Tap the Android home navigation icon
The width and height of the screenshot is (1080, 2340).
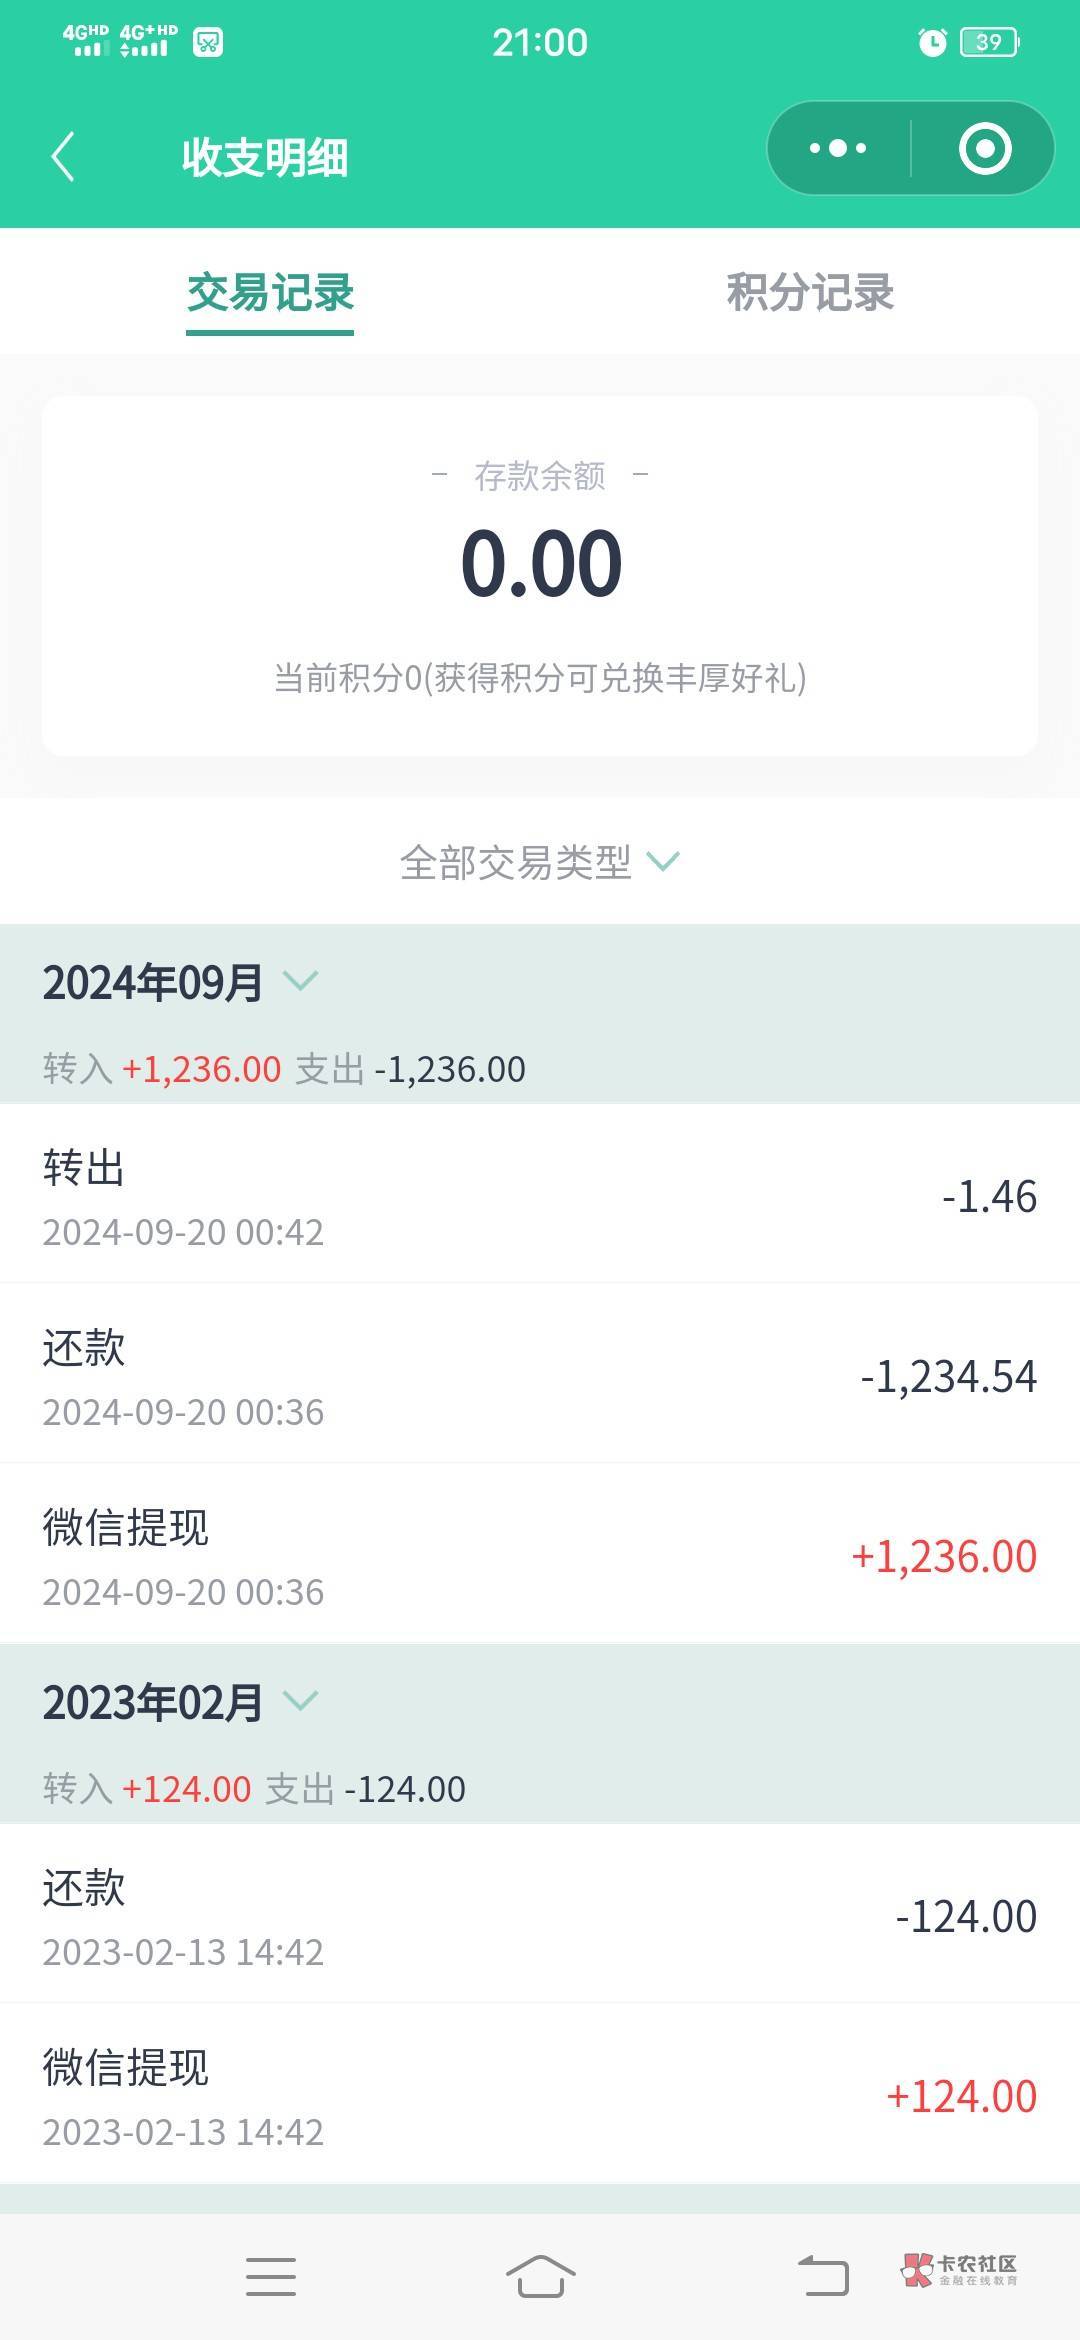(x=540, y=2277)
